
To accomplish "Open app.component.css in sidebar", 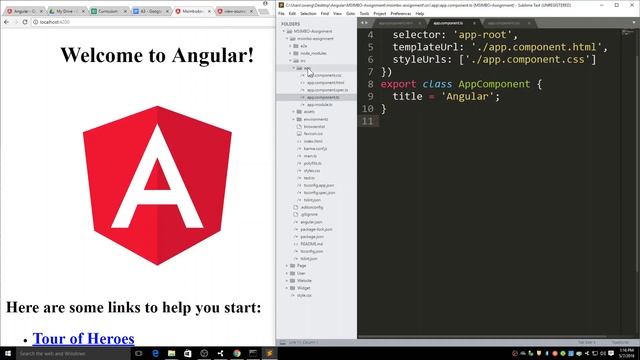I will [324, 75].
